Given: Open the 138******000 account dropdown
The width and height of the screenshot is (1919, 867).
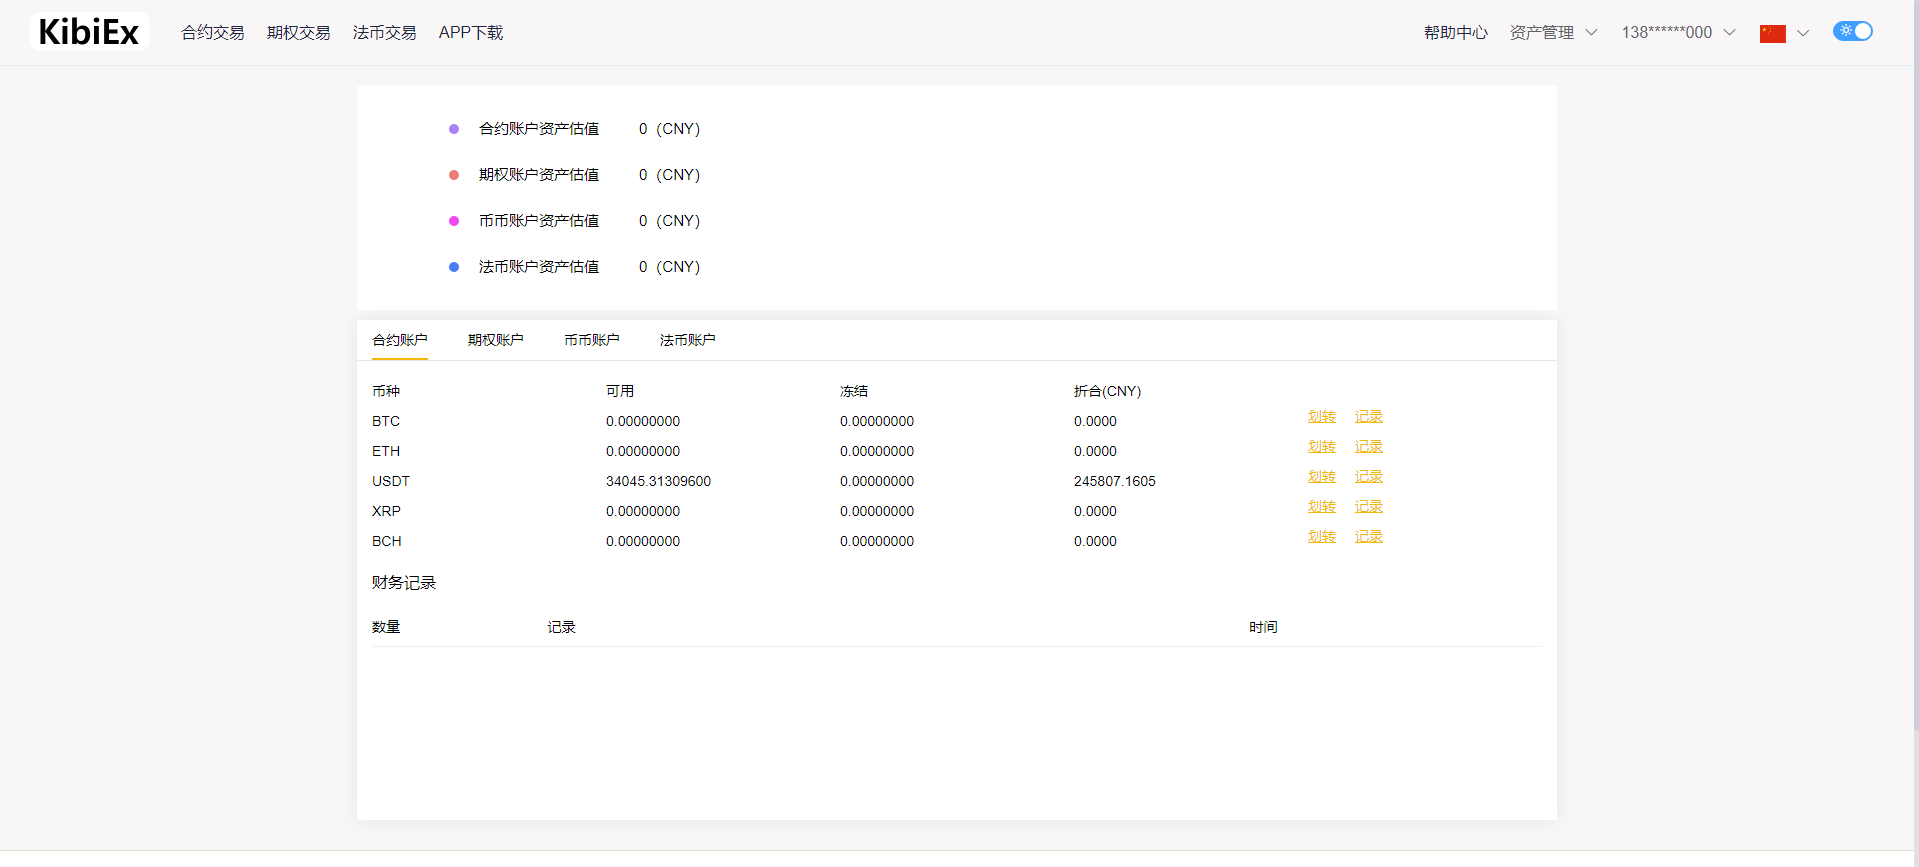Looking at the screenshot, I should [1678, 33].
